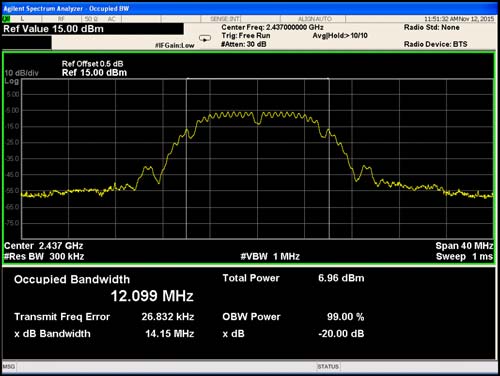Click the Center 2.437 GHz label below graph
Image resolution: width=500 pixels, height=376 pixels.
44,246
